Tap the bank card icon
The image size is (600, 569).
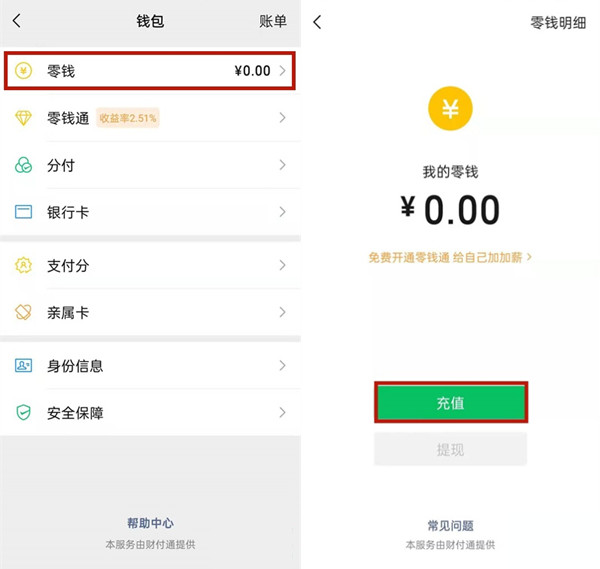(24, 212)
